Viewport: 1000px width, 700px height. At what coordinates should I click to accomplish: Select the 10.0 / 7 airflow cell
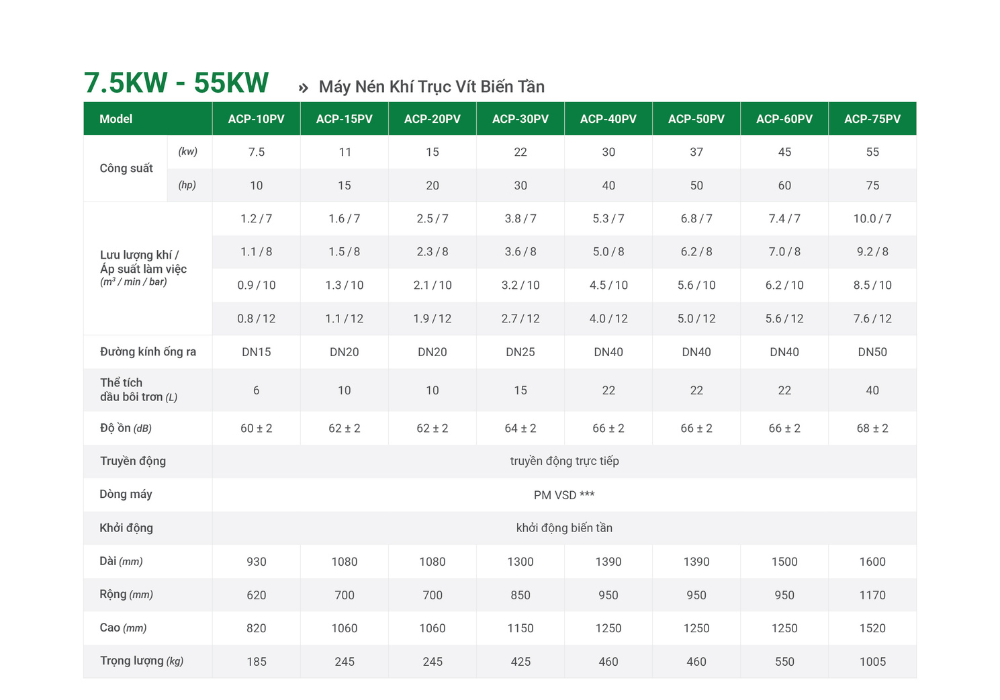872,219
